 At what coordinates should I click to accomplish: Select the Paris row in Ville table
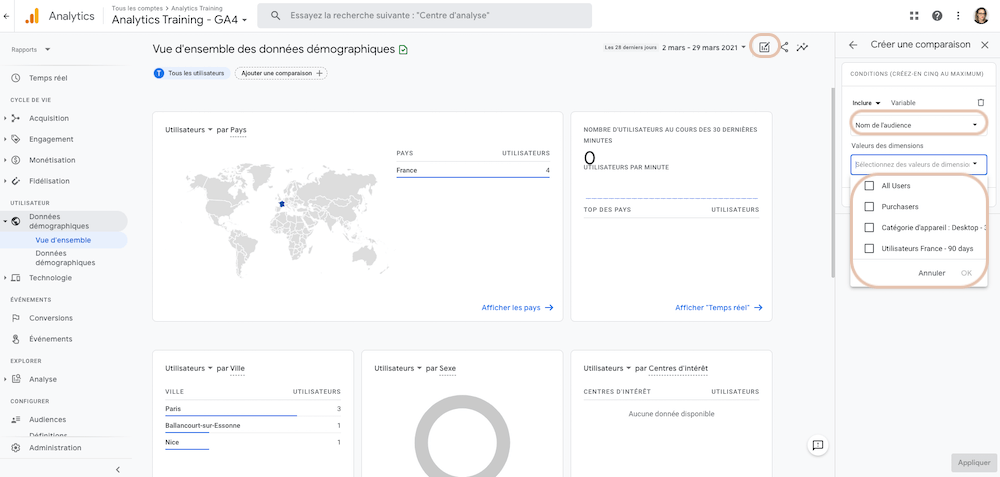click(x=253, y=409)
